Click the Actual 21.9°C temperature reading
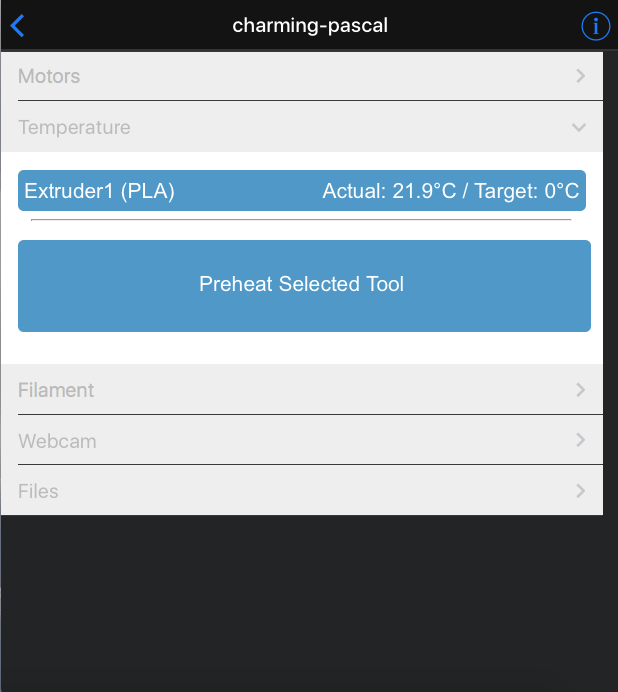This screenshot has width=618, height=692. tap(389, 191)
